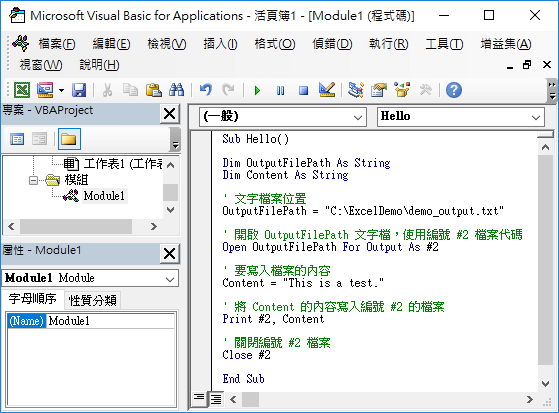Click the View Microsoft Excel toolbar icon
Image resolution: width=559 pixels, height=413 pixels.
coord(22,90)
